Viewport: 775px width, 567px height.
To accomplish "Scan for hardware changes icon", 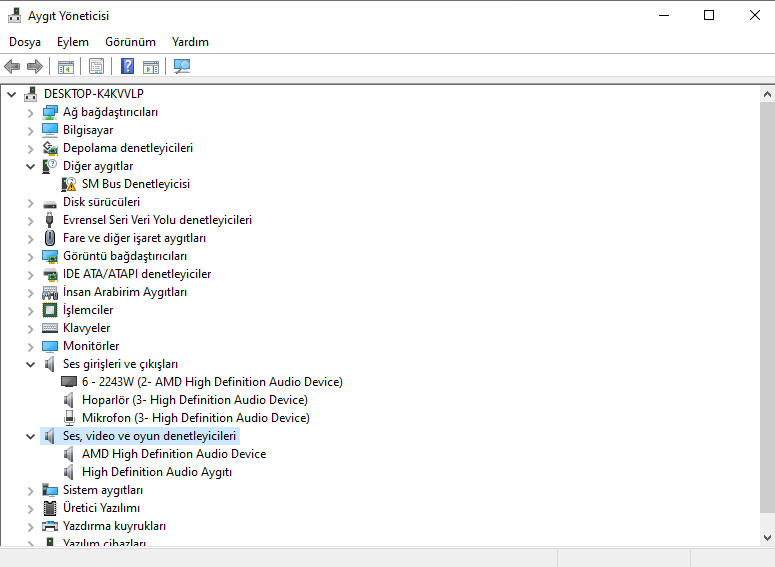I will point(182,66).
